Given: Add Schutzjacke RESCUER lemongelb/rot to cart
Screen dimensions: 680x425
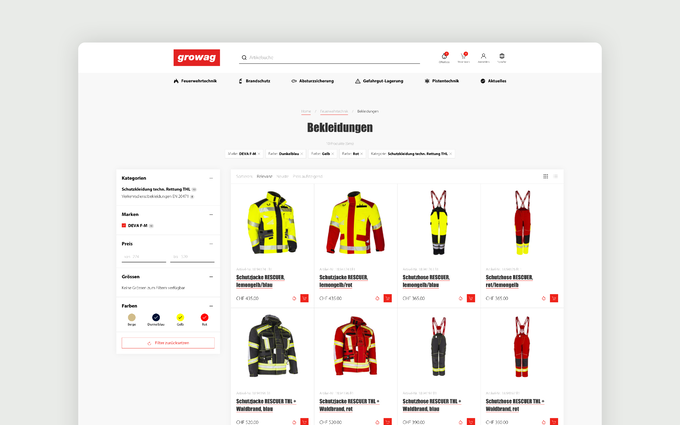Looking at the screenshot, I should tap(388, 298).
